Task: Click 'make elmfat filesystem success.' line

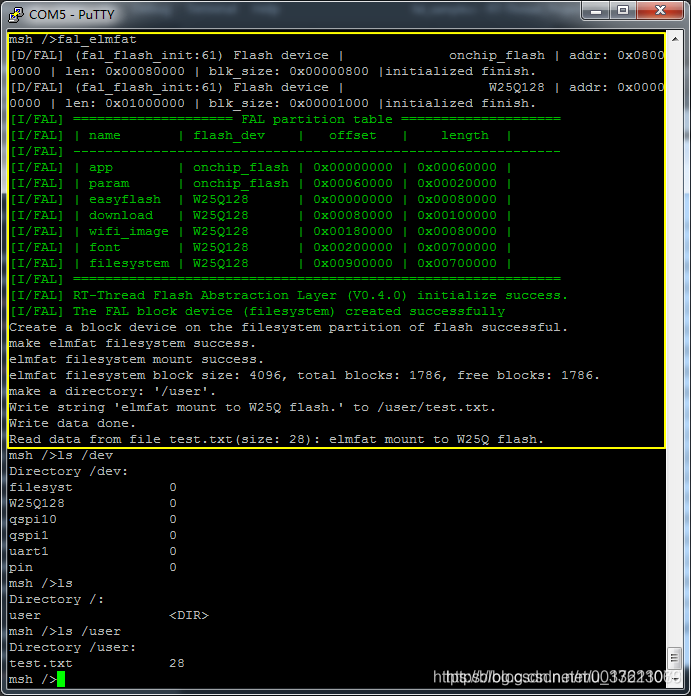Action: point(132,343)
